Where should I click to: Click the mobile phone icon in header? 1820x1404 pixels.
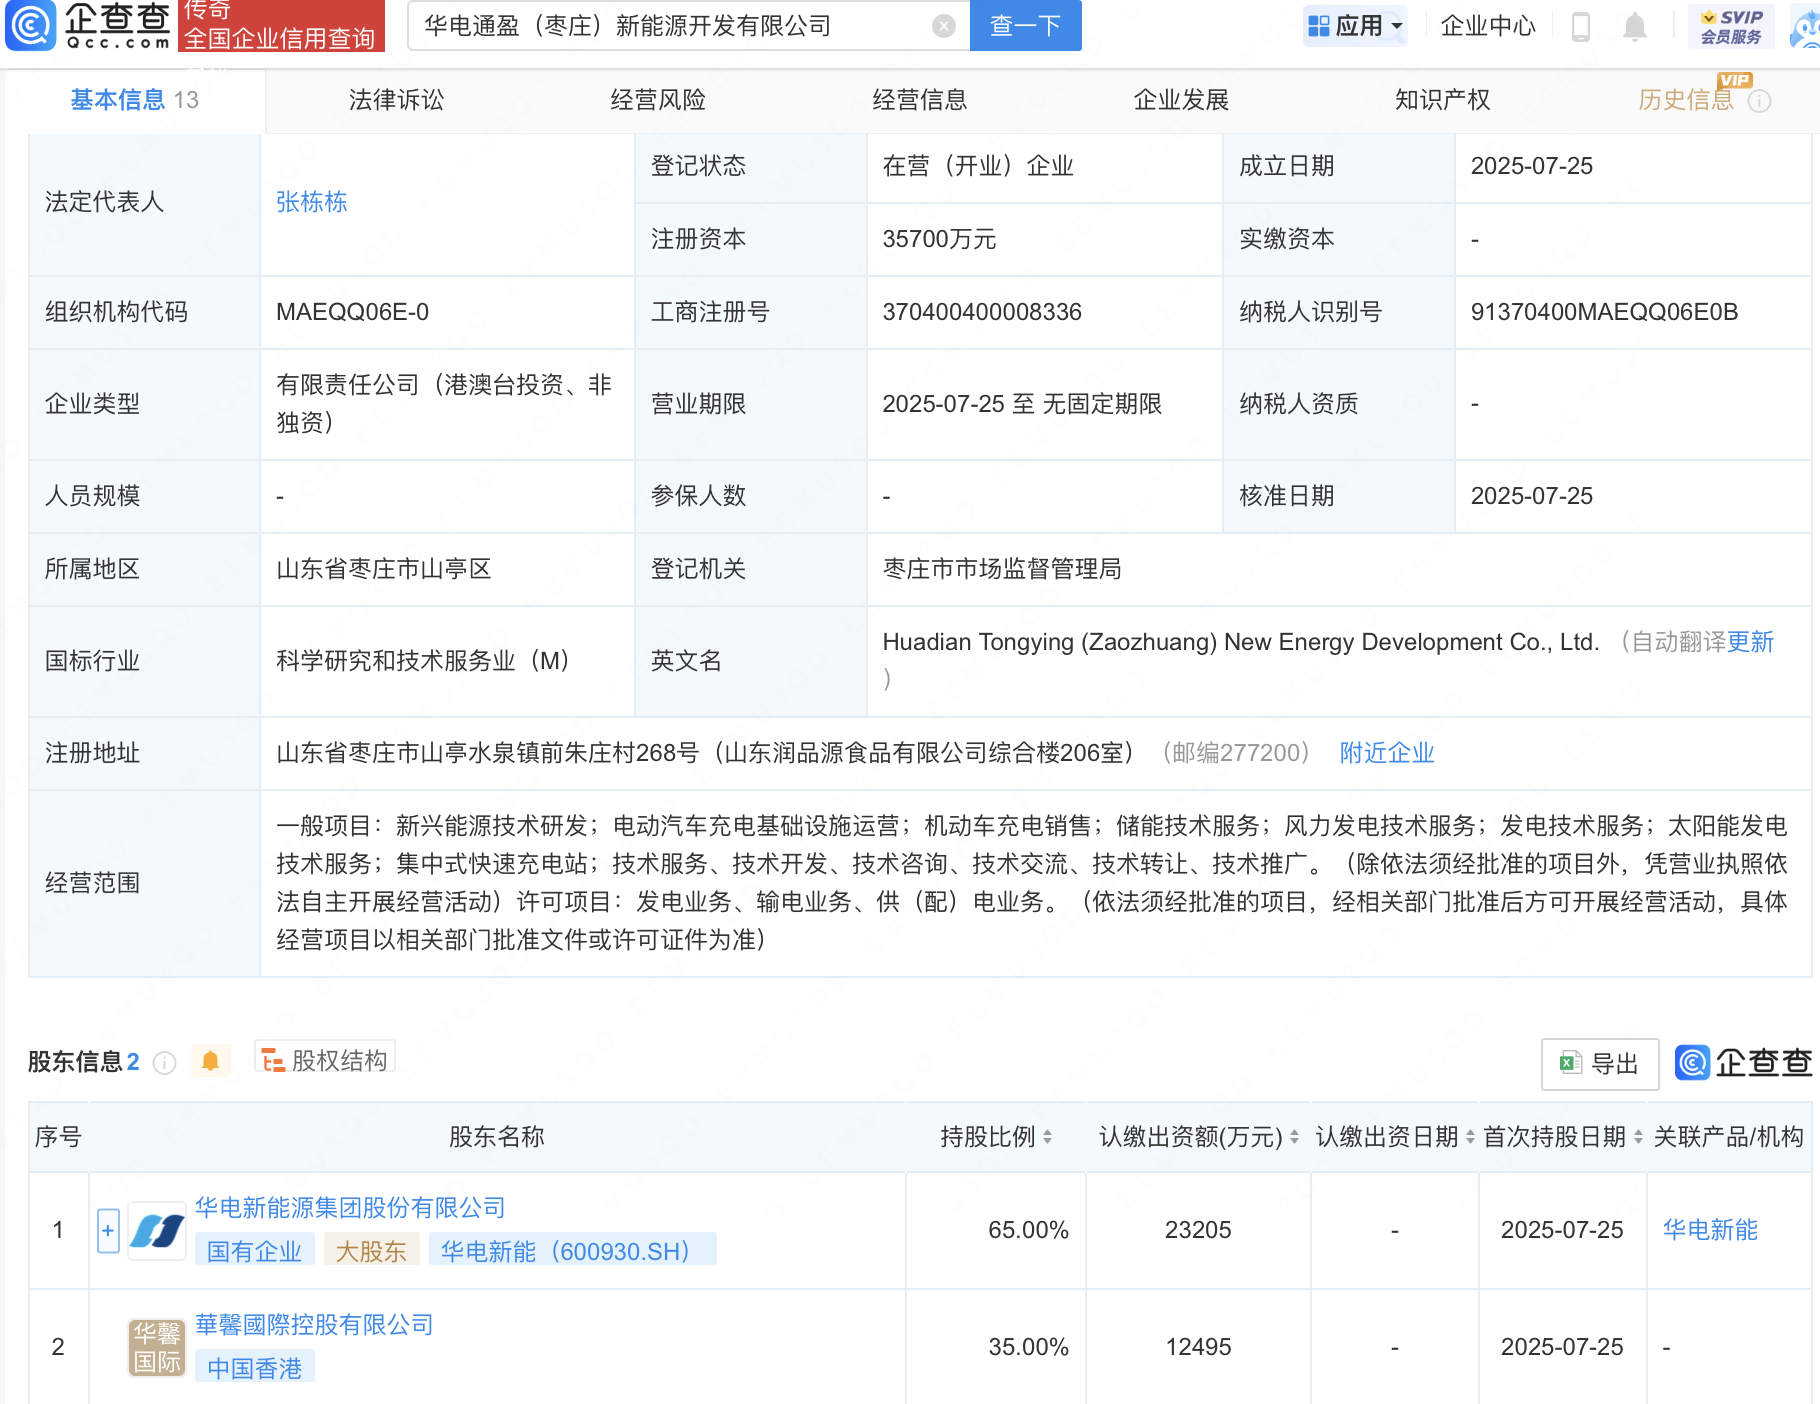pyautogui.click(x=1581, y=26)
